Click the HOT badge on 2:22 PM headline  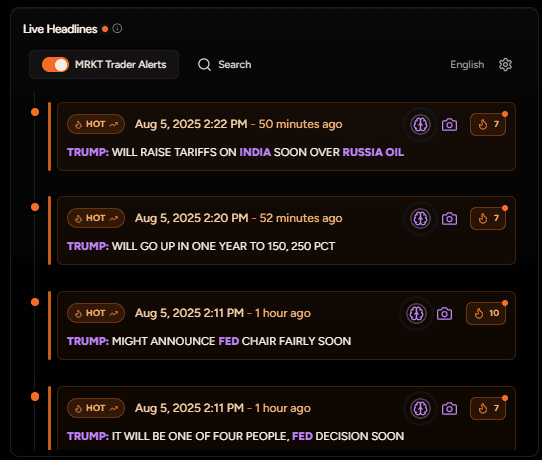pos(96,124)
